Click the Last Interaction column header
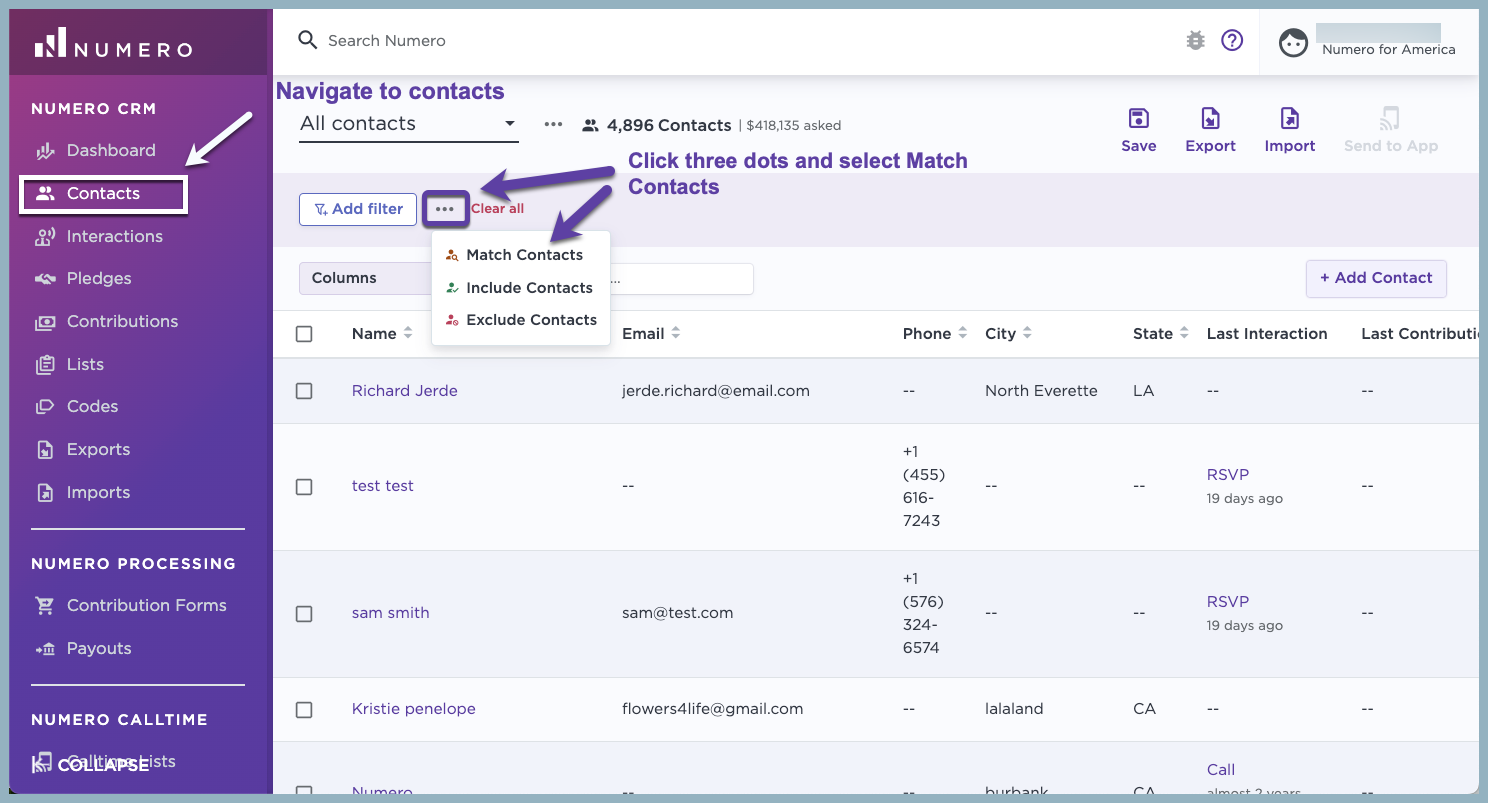 tap(1267, 334)
